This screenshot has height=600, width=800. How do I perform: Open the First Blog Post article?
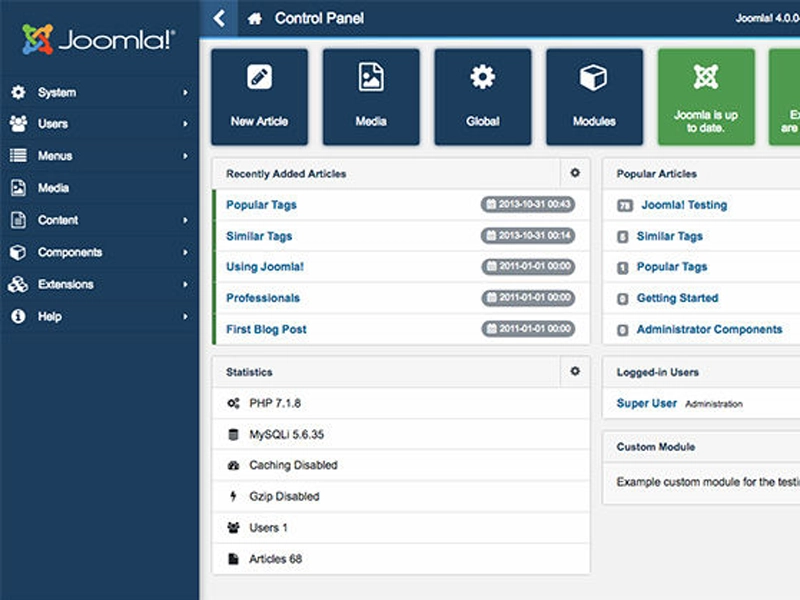pyautogui.click(x=266, y=330)
